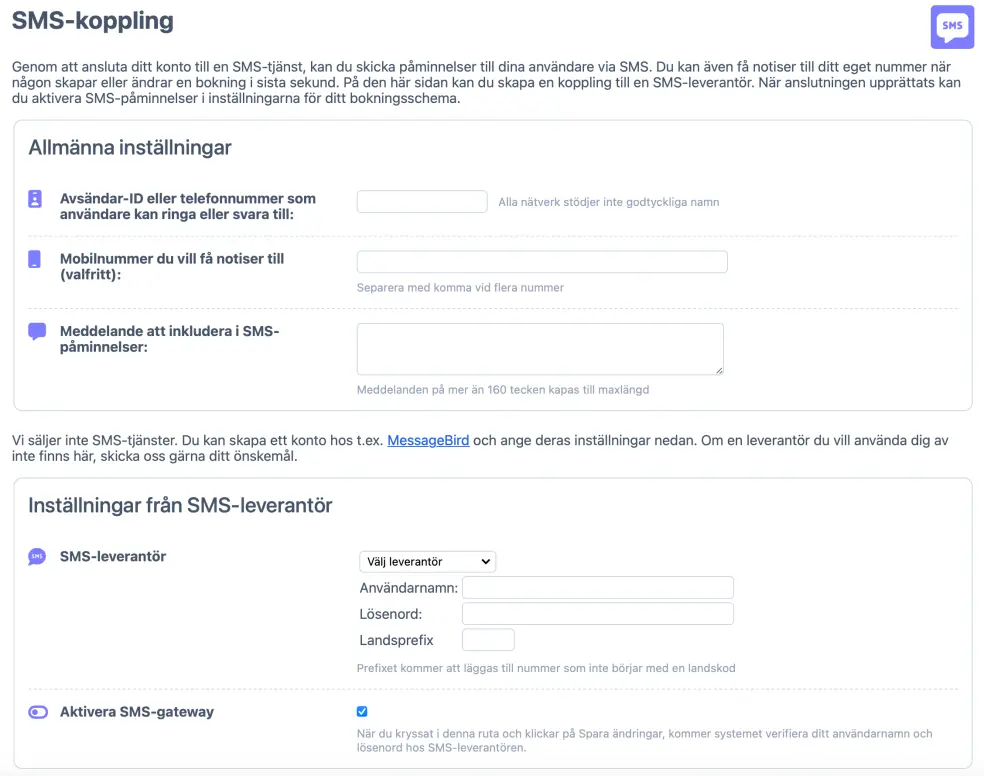This screenshot has width=984, height=776.
Task: Click the SMS-leverantör label text
Action: (x=113, y=556)
